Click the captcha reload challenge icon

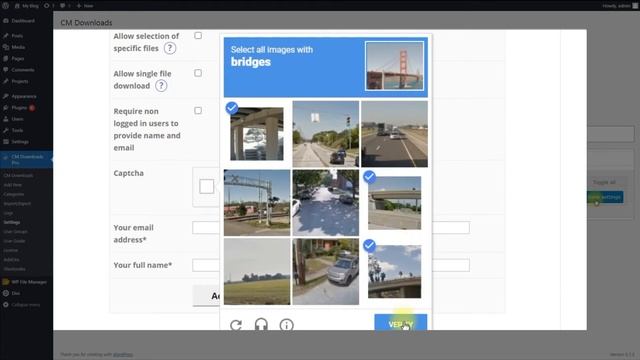click(236, 325)
